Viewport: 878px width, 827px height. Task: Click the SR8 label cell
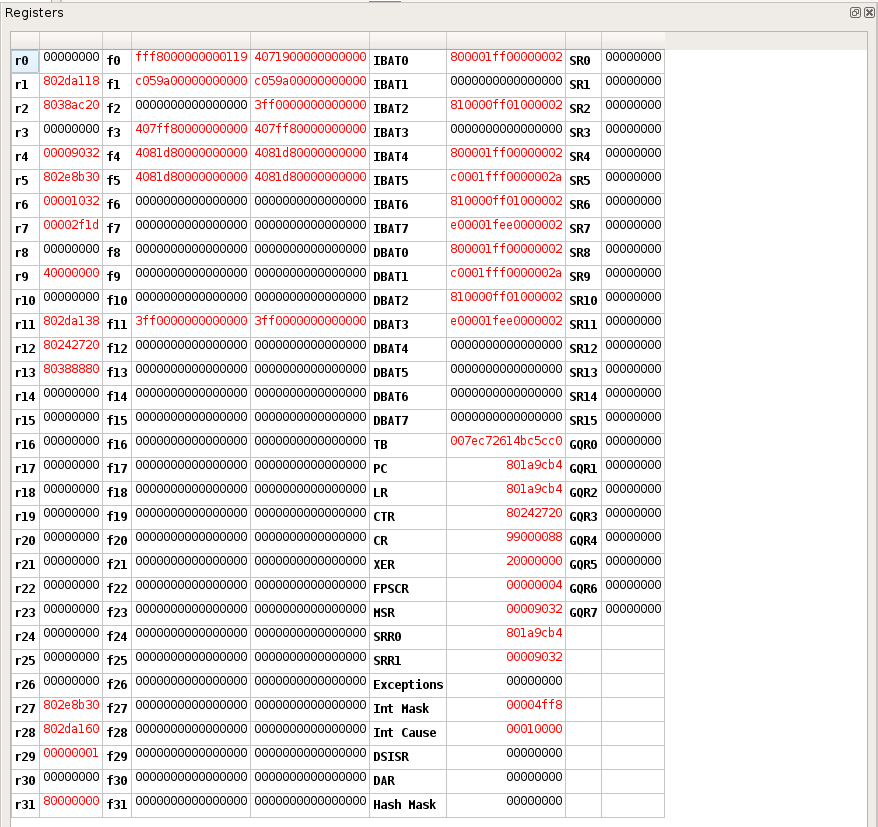[583, 253]
